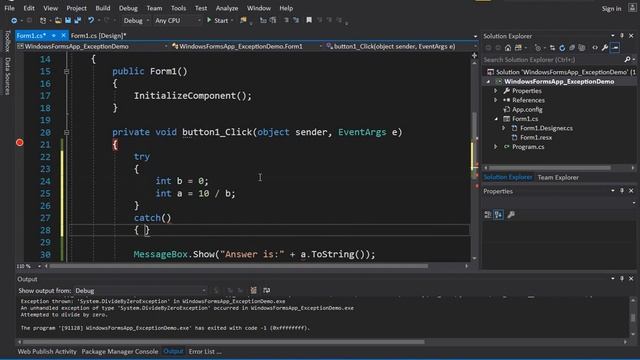Toggle Word Wrap in Output panel
640x360 pixels.
(x=267, y=290)
